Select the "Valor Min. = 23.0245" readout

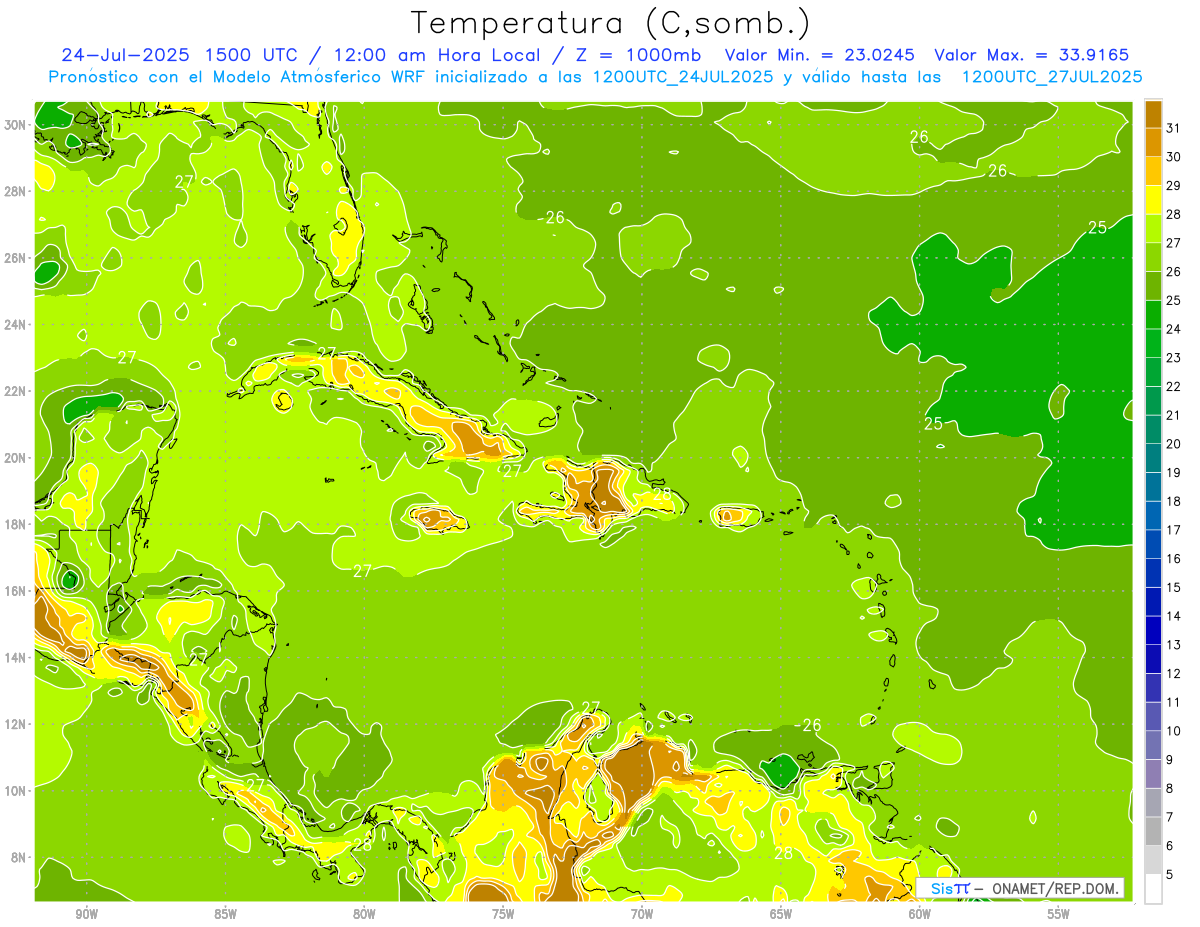pos(819,55)
